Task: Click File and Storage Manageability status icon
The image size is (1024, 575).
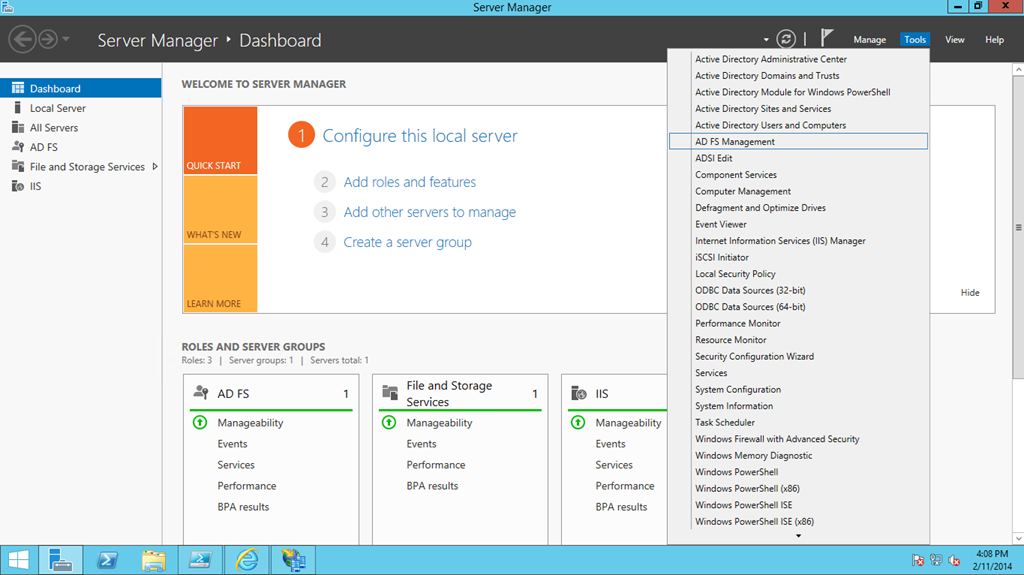Action: pos(389,423)
